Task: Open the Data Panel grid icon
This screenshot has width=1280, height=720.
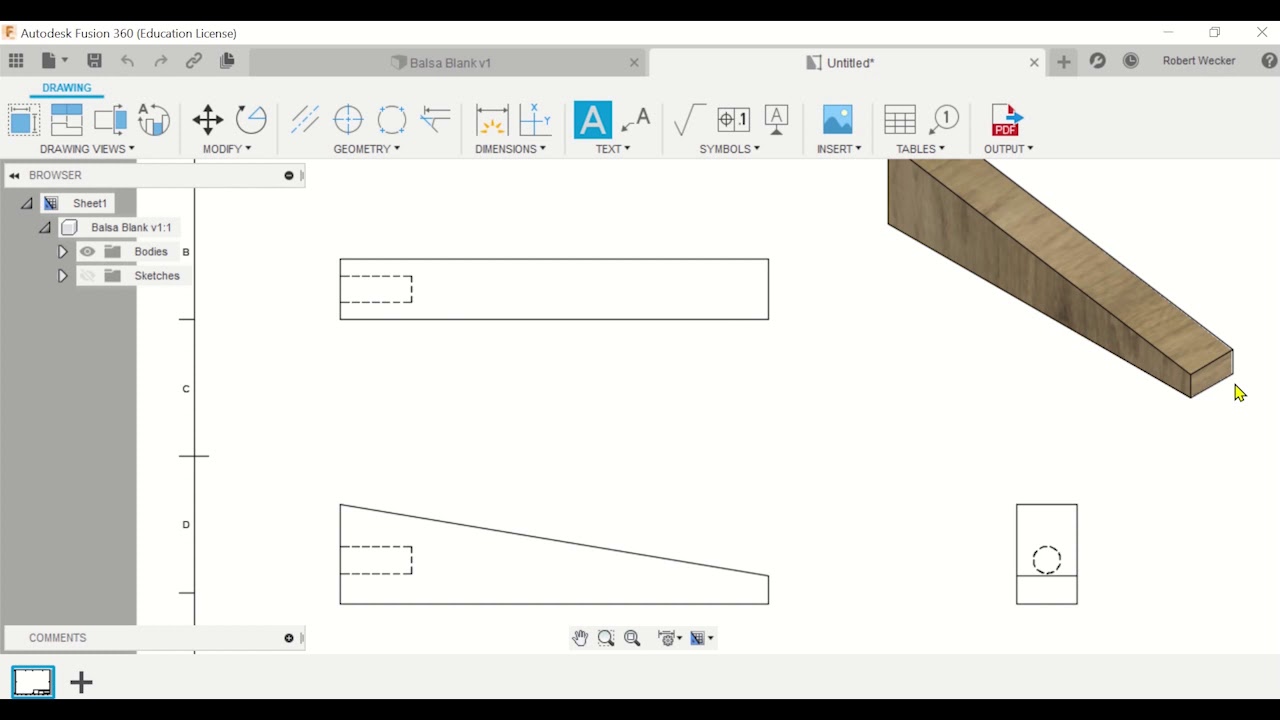Action: tap(16, 61)
